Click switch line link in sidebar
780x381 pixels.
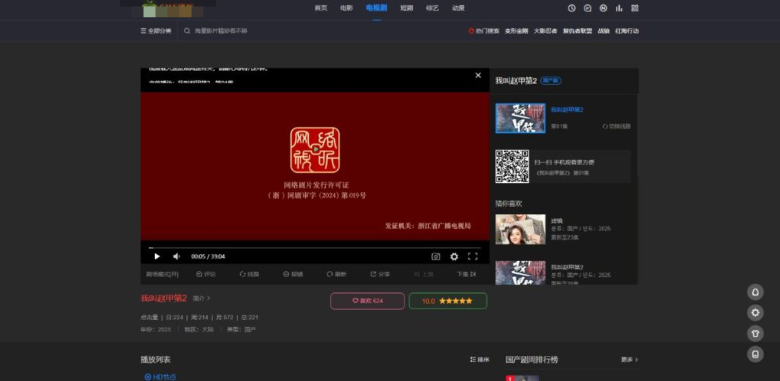pyautogui.click(x=616, y=126)
